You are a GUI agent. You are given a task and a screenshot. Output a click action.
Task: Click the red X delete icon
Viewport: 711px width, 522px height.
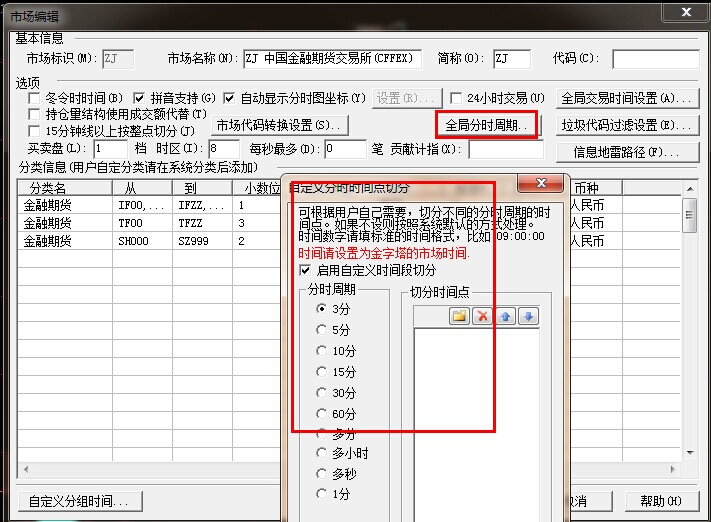482,316
